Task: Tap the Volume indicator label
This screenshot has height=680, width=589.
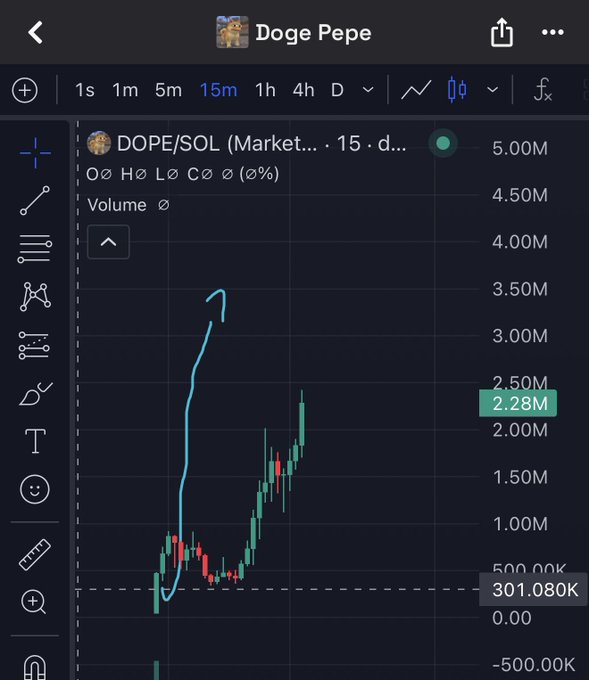Action: (x=117, y=205)
